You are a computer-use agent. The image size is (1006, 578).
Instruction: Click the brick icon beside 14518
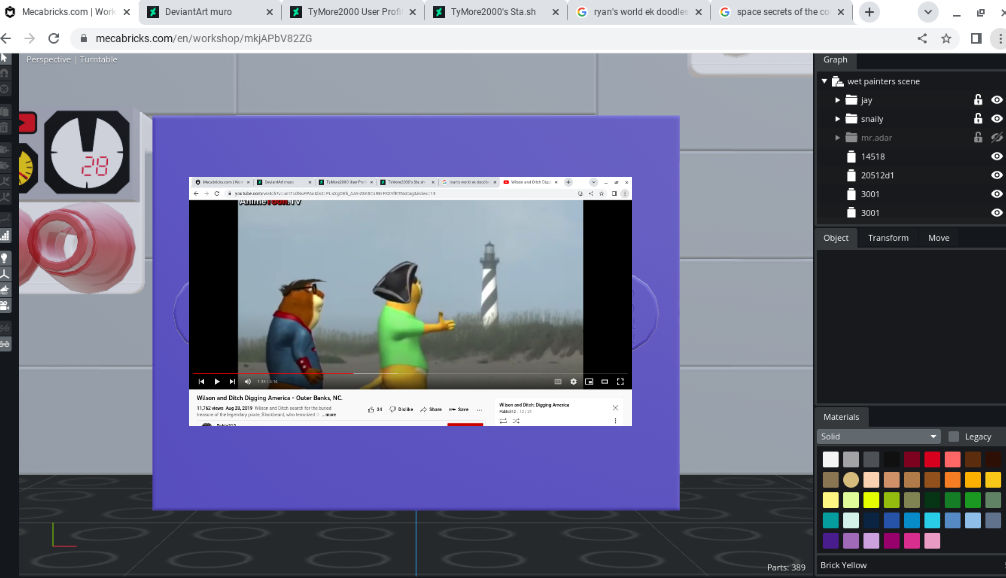851,157
